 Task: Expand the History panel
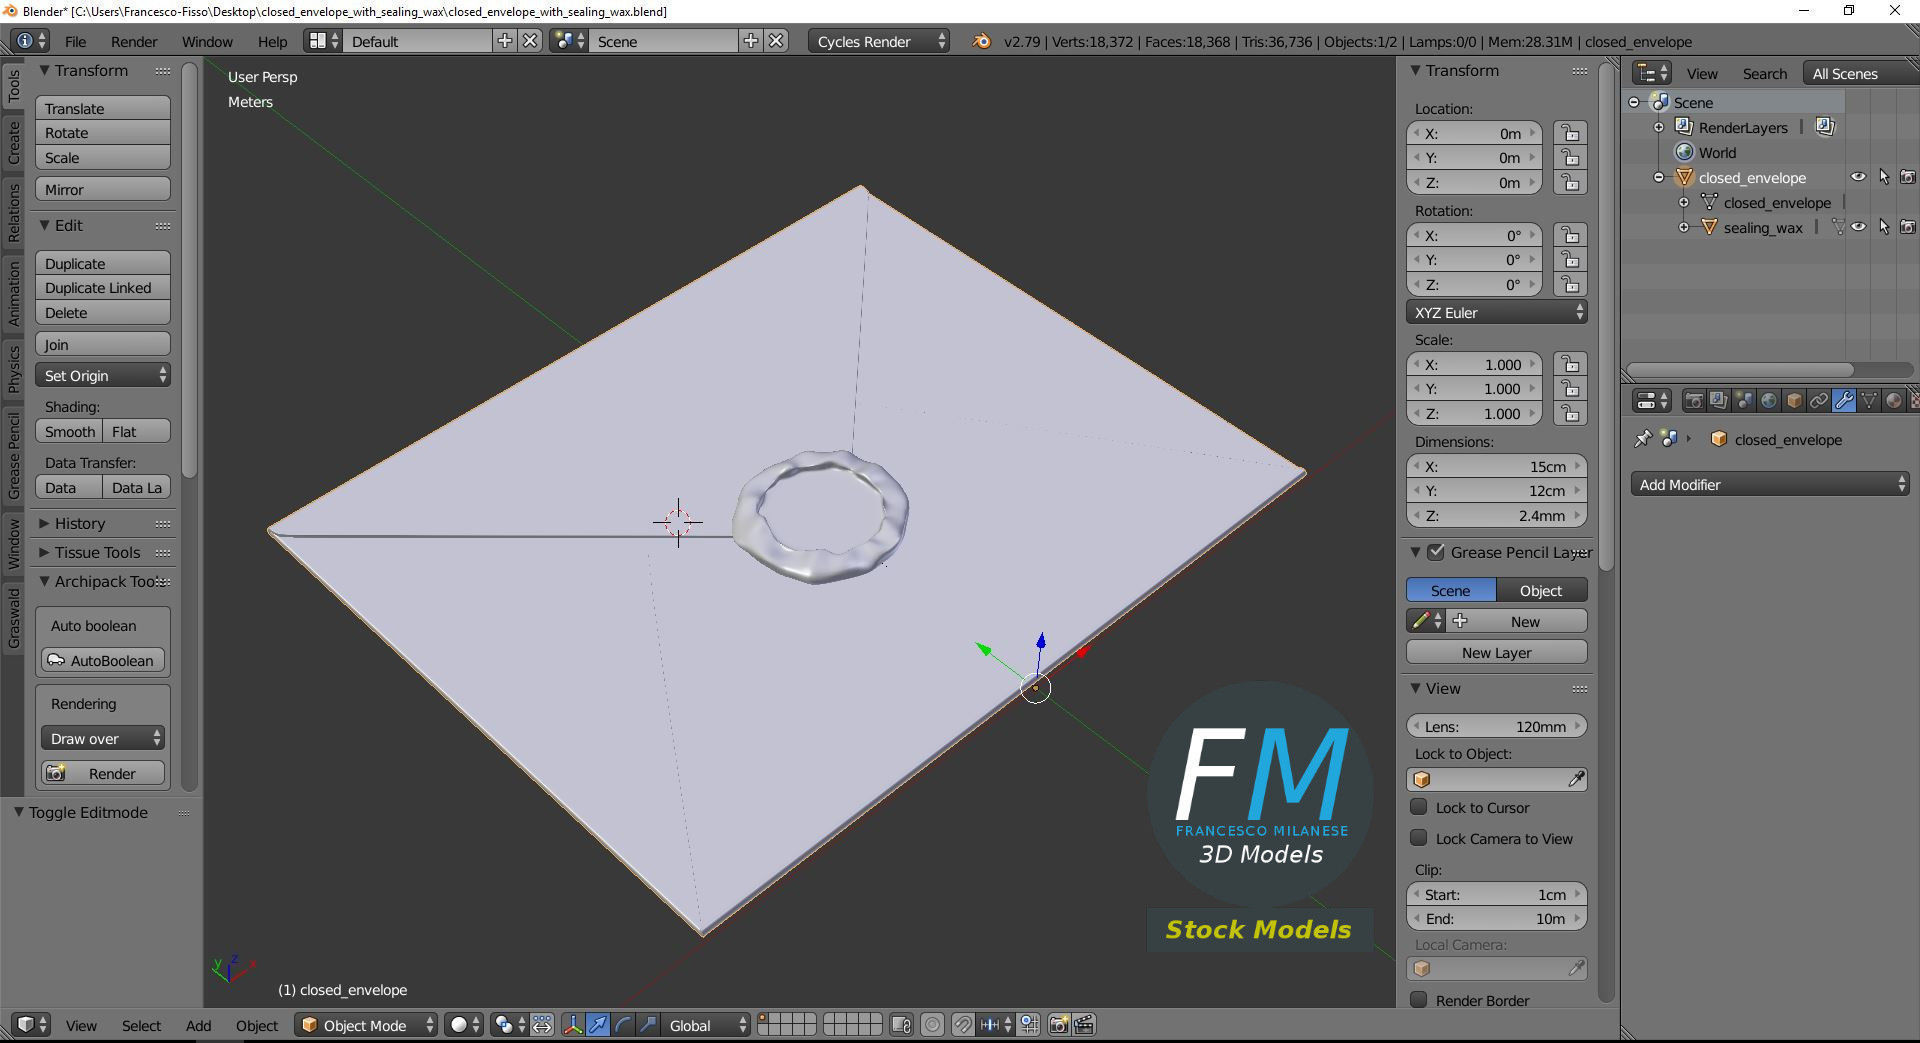click(79, 523)
